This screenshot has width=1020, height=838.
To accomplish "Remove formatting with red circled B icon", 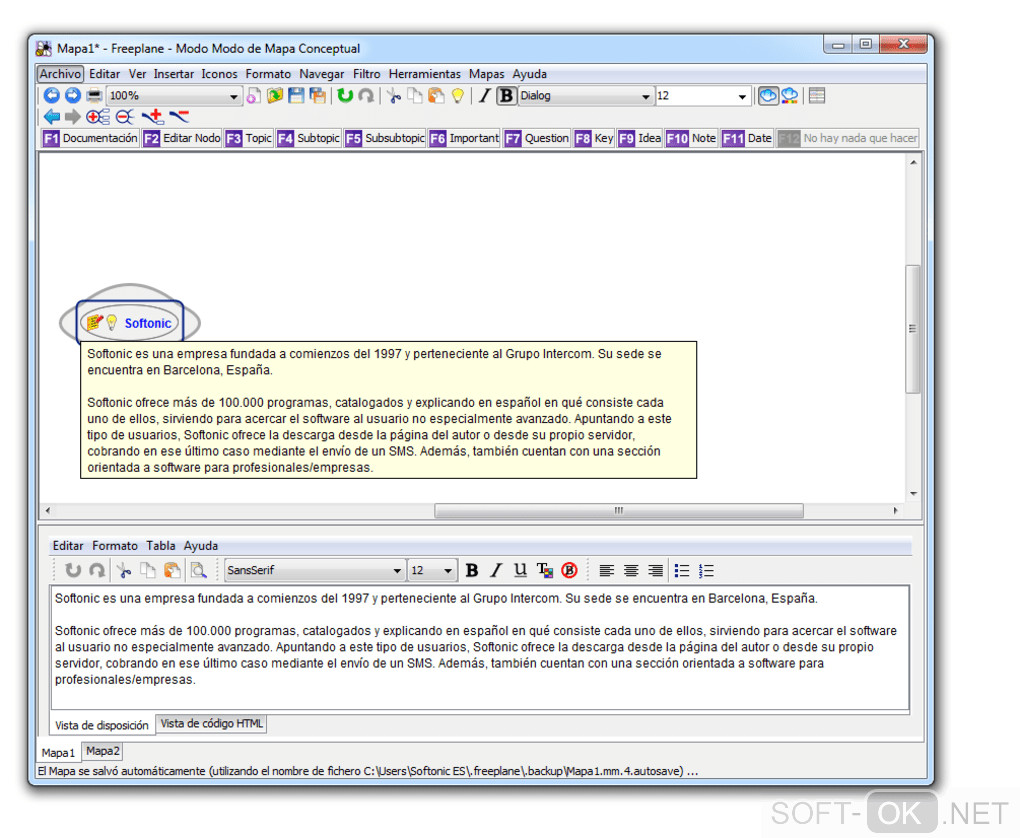I will tap(569, 571).
